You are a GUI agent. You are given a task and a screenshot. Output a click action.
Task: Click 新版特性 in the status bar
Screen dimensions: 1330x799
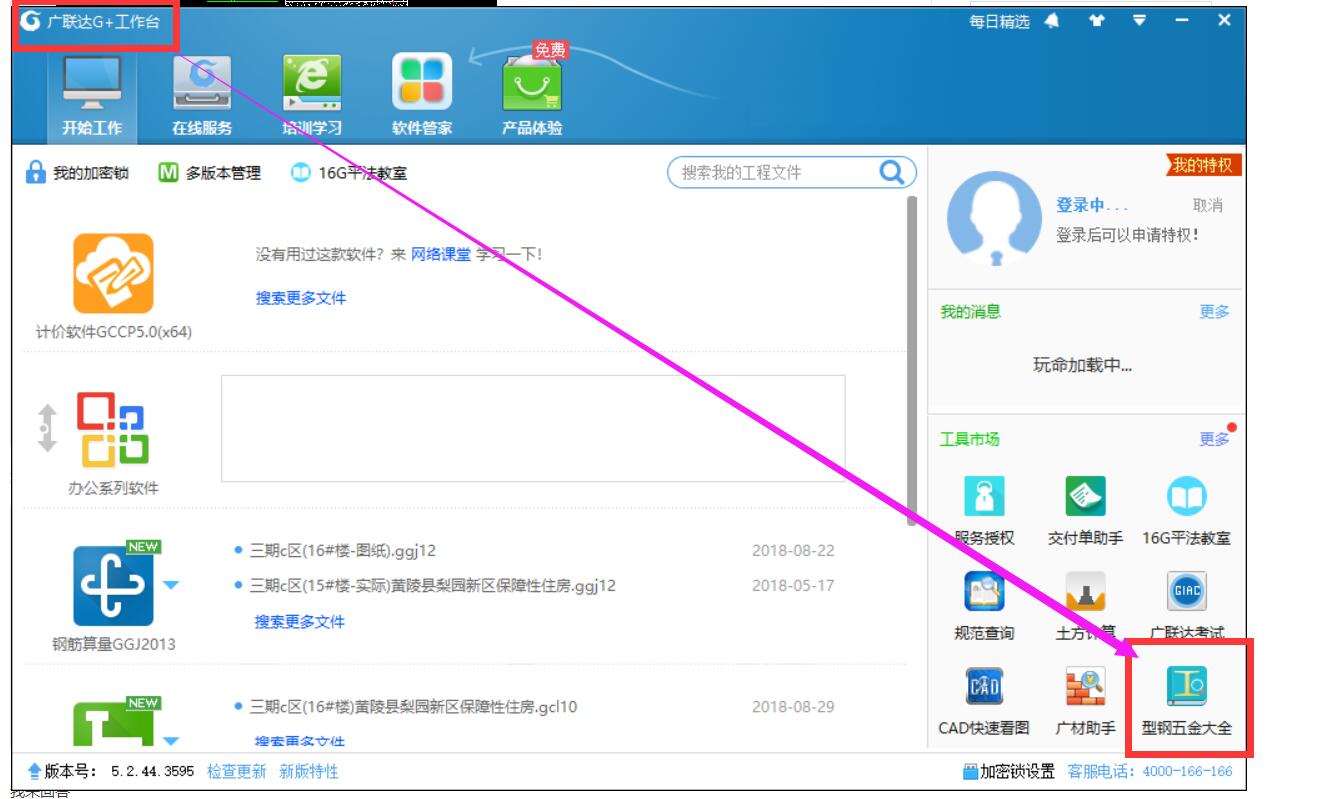point(309,771)
